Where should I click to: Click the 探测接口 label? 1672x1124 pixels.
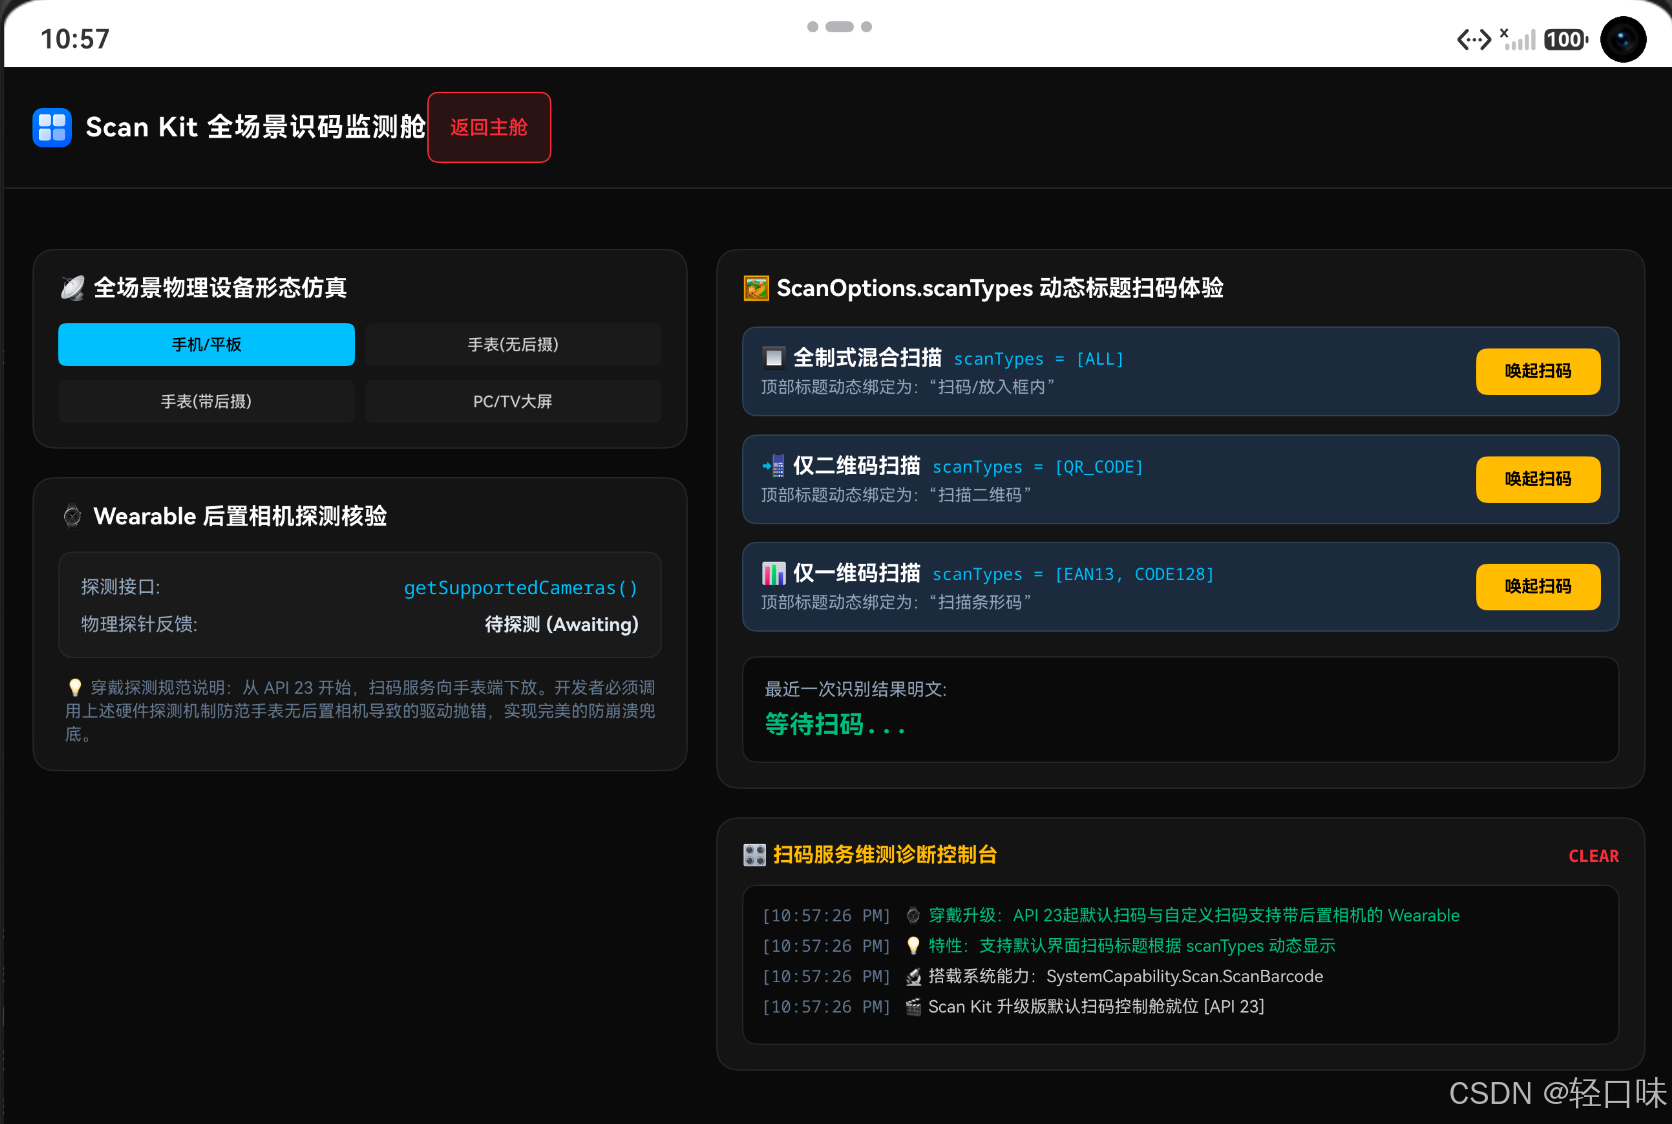(120, 587)
